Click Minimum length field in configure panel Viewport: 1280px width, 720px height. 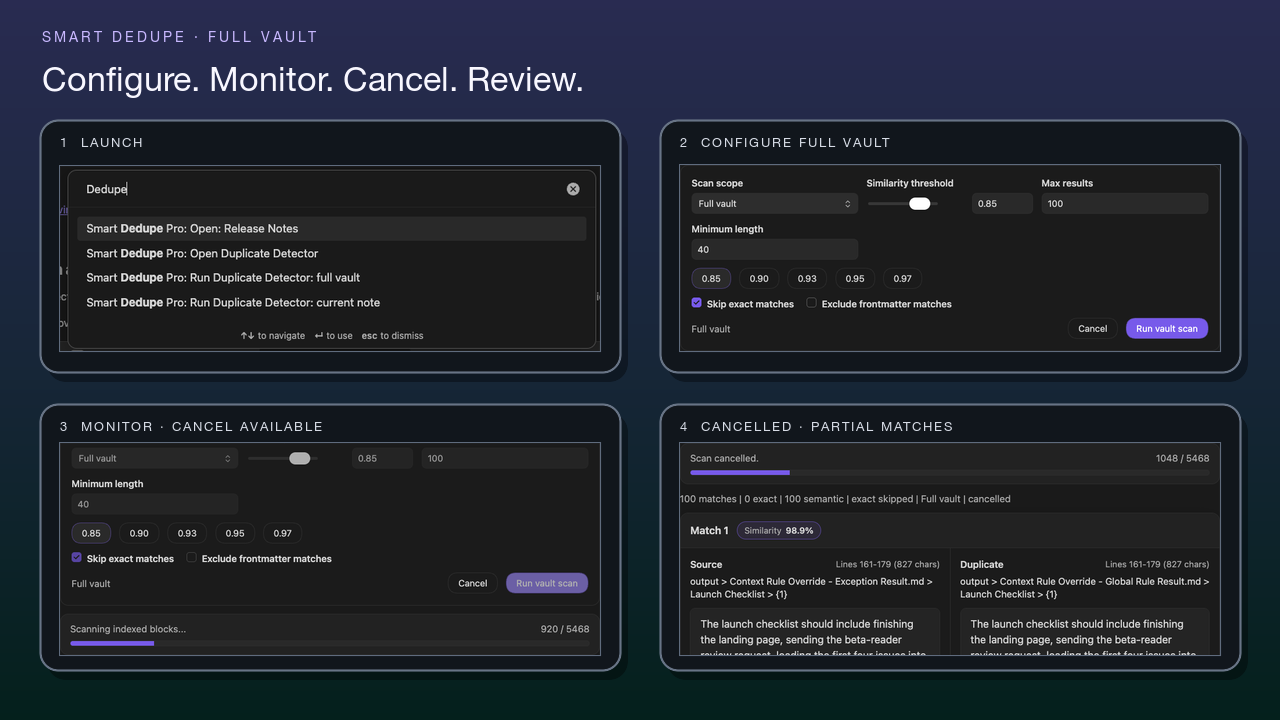[775, 249]
